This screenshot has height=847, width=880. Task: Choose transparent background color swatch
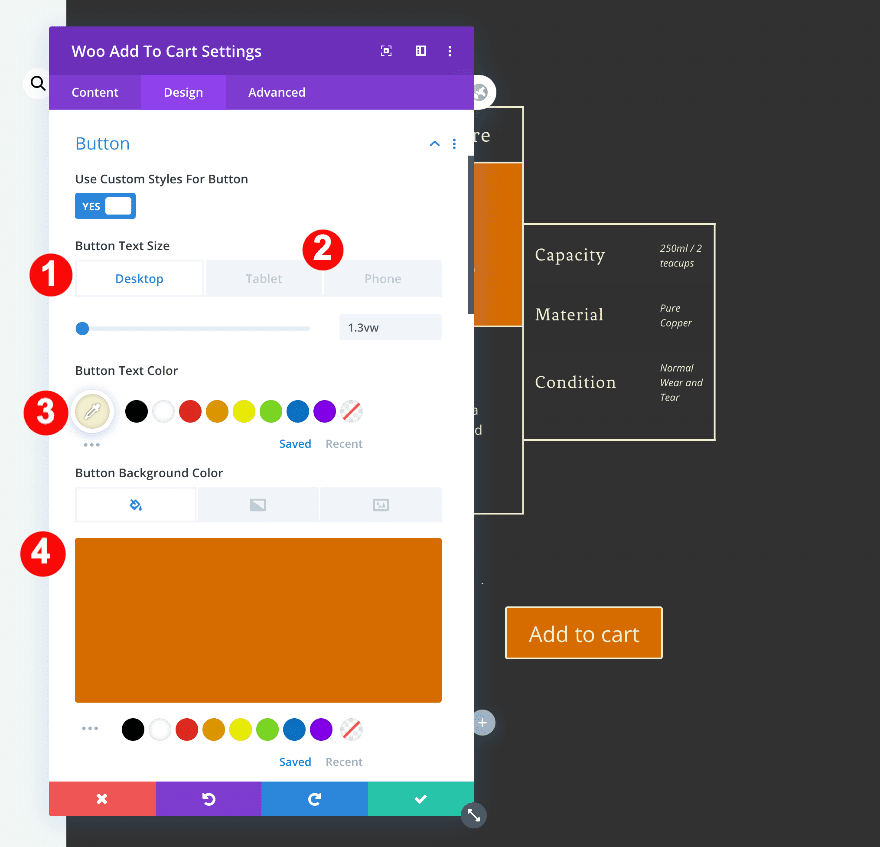[x=352, y=730]
